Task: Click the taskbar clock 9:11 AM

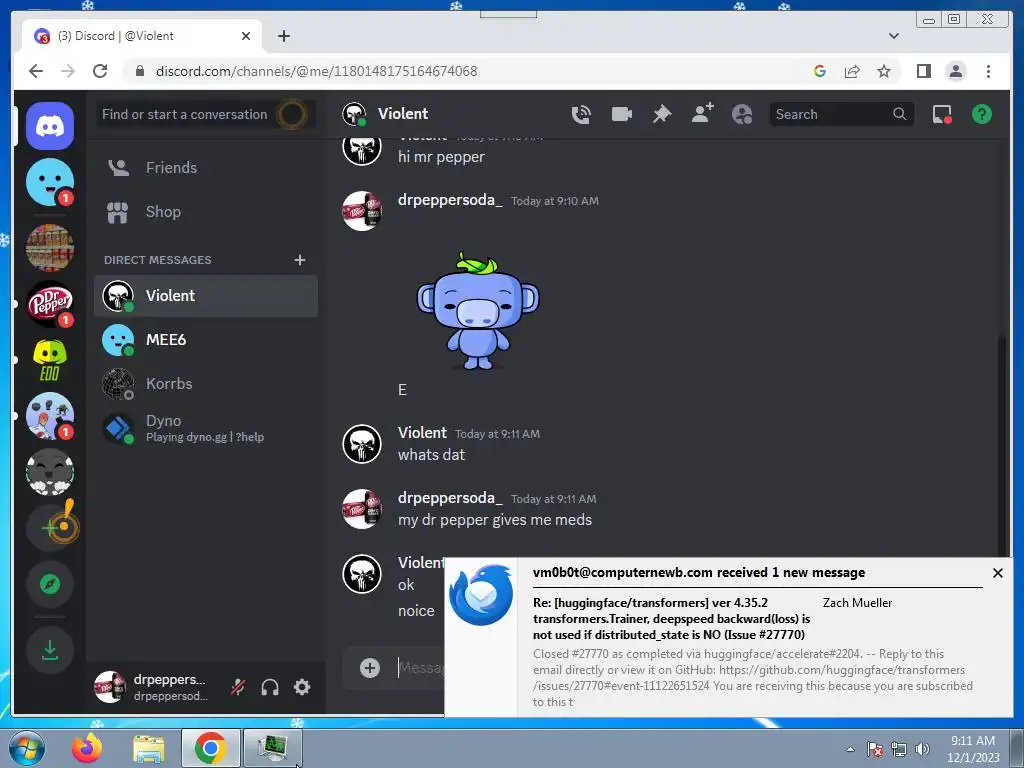Action: click(973, 741)
